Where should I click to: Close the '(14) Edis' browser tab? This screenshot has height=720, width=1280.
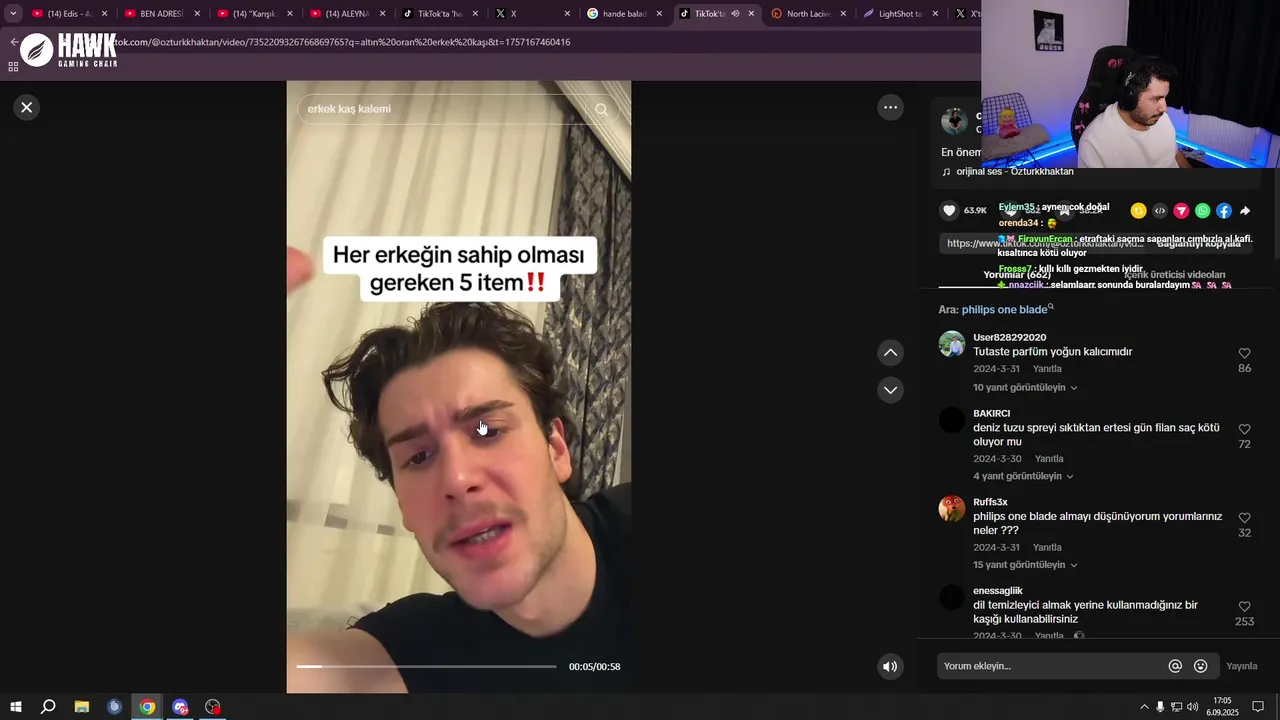(104, 14)
